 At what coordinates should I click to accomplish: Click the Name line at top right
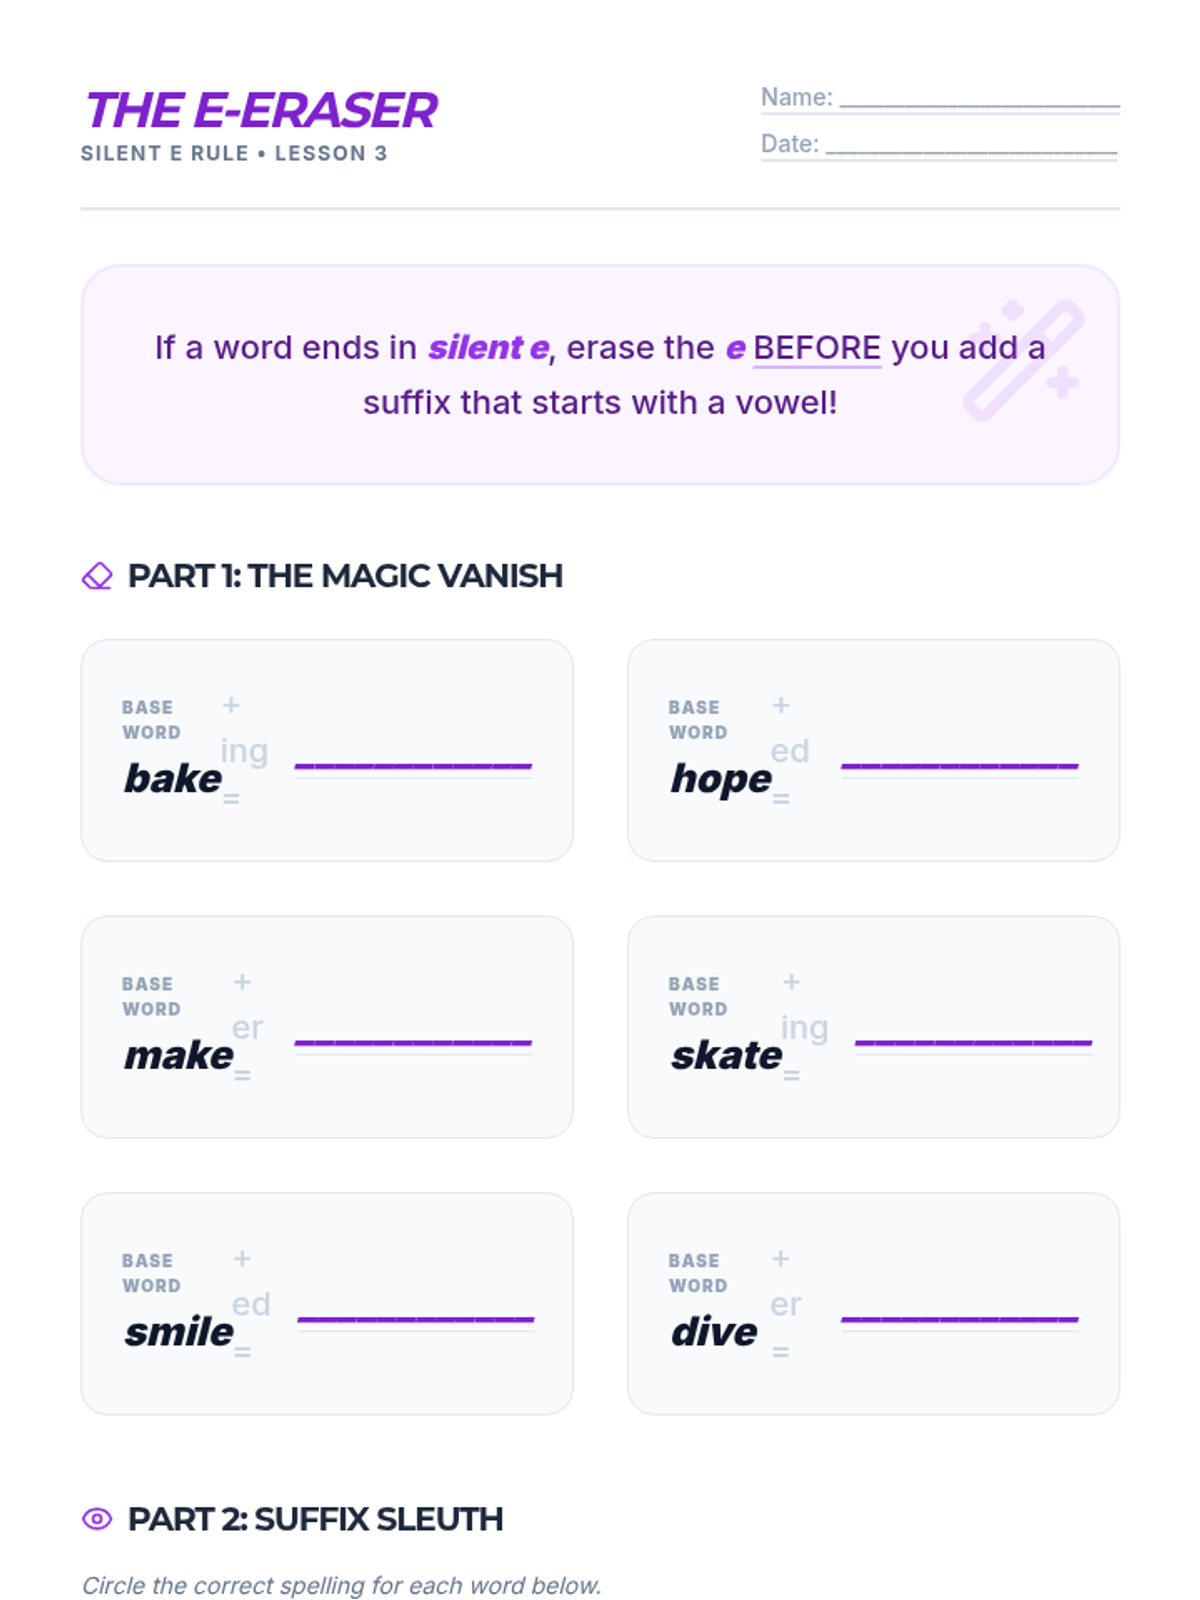(980, 101)
